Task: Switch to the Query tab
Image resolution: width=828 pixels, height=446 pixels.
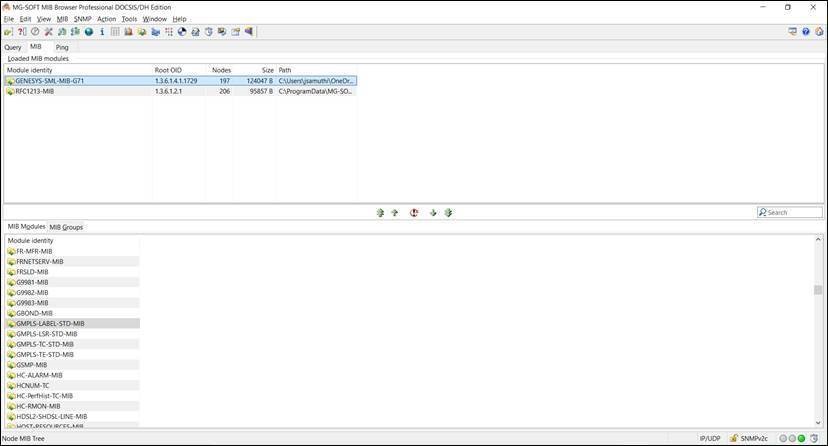Action: 13,47
